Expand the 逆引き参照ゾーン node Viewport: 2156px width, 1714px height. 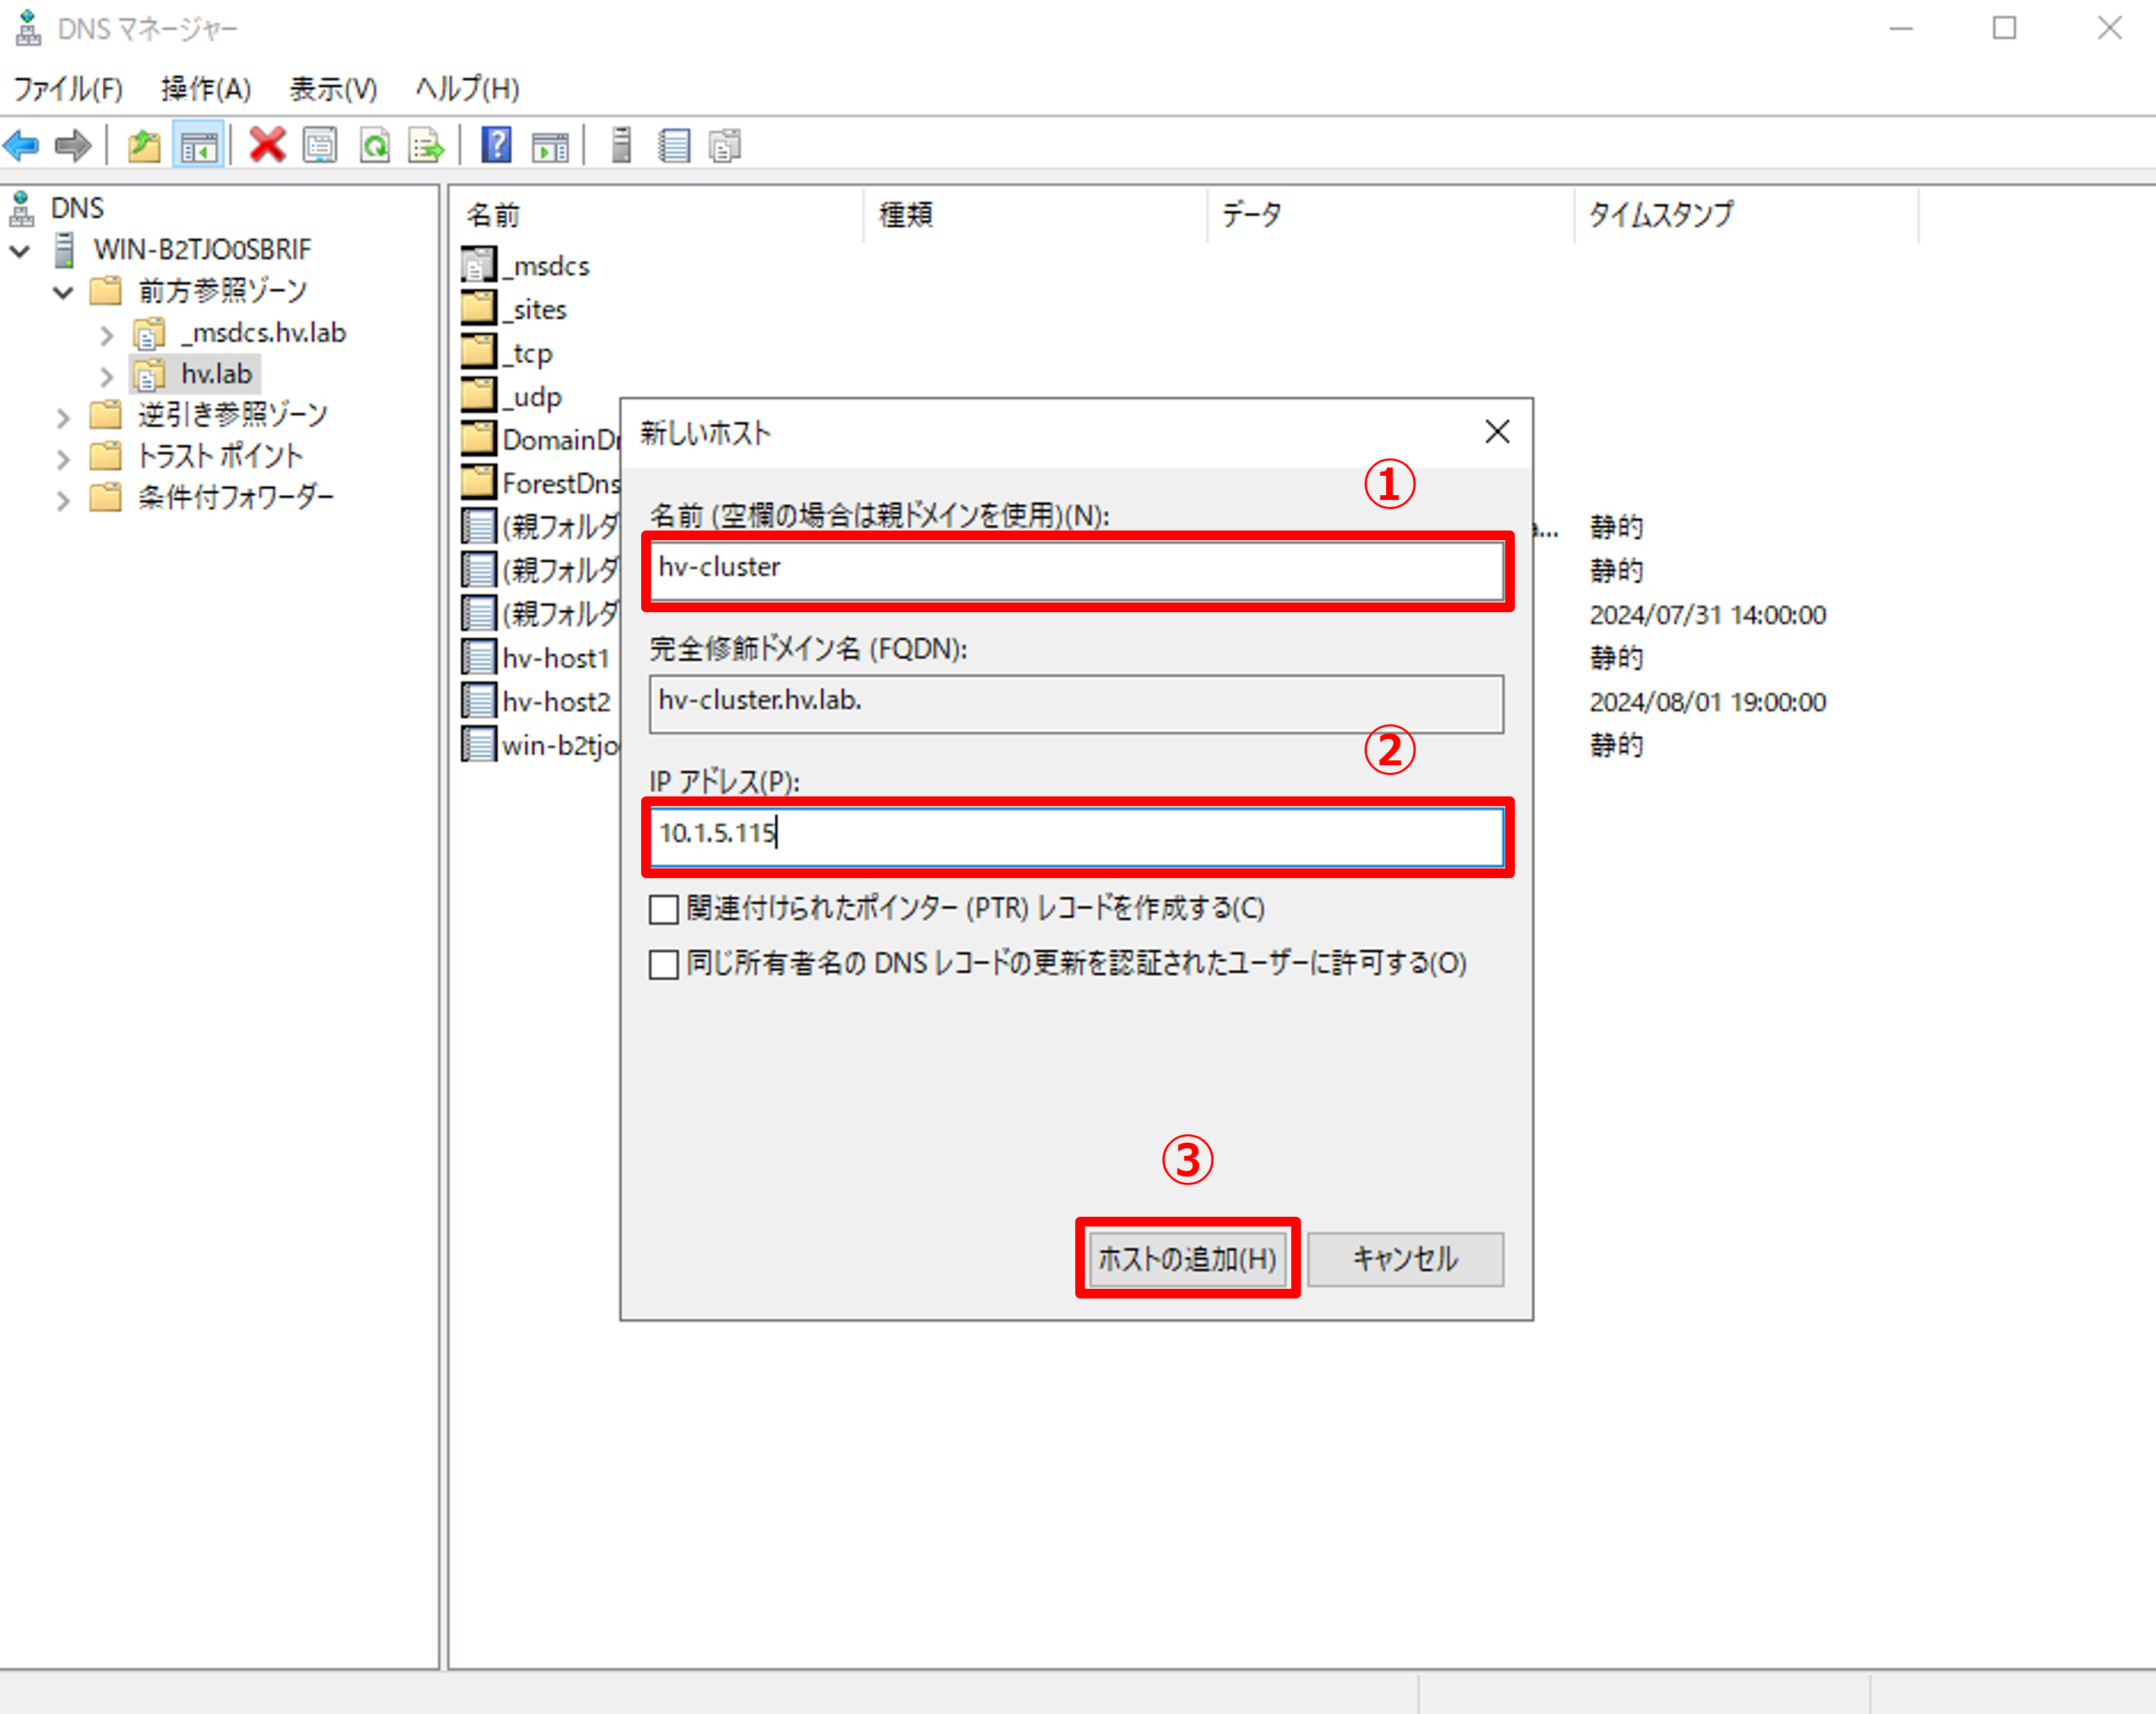(63, 418)
